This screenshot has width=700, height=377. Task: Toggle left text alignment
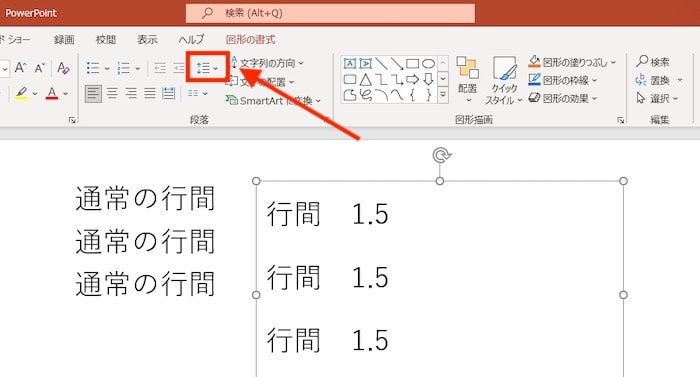(93, 93)
